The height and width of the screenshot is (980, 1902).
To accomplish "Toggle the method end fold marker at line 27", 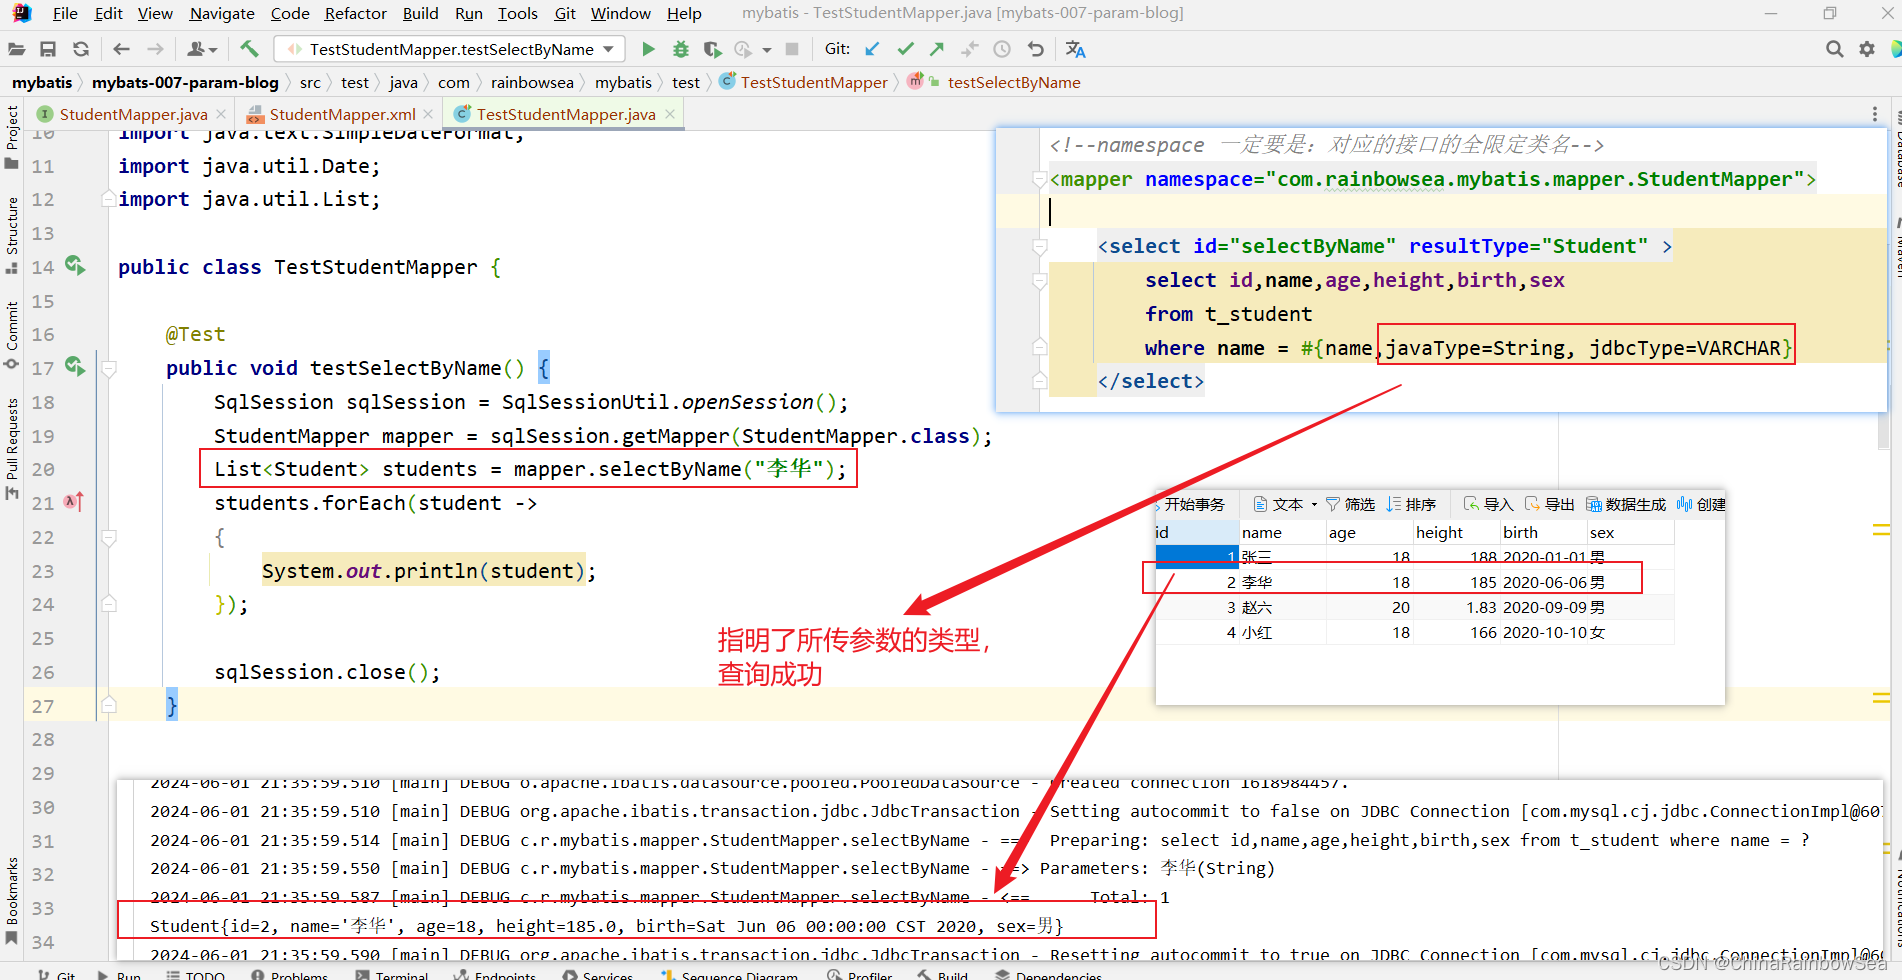I will pos(109,705).
